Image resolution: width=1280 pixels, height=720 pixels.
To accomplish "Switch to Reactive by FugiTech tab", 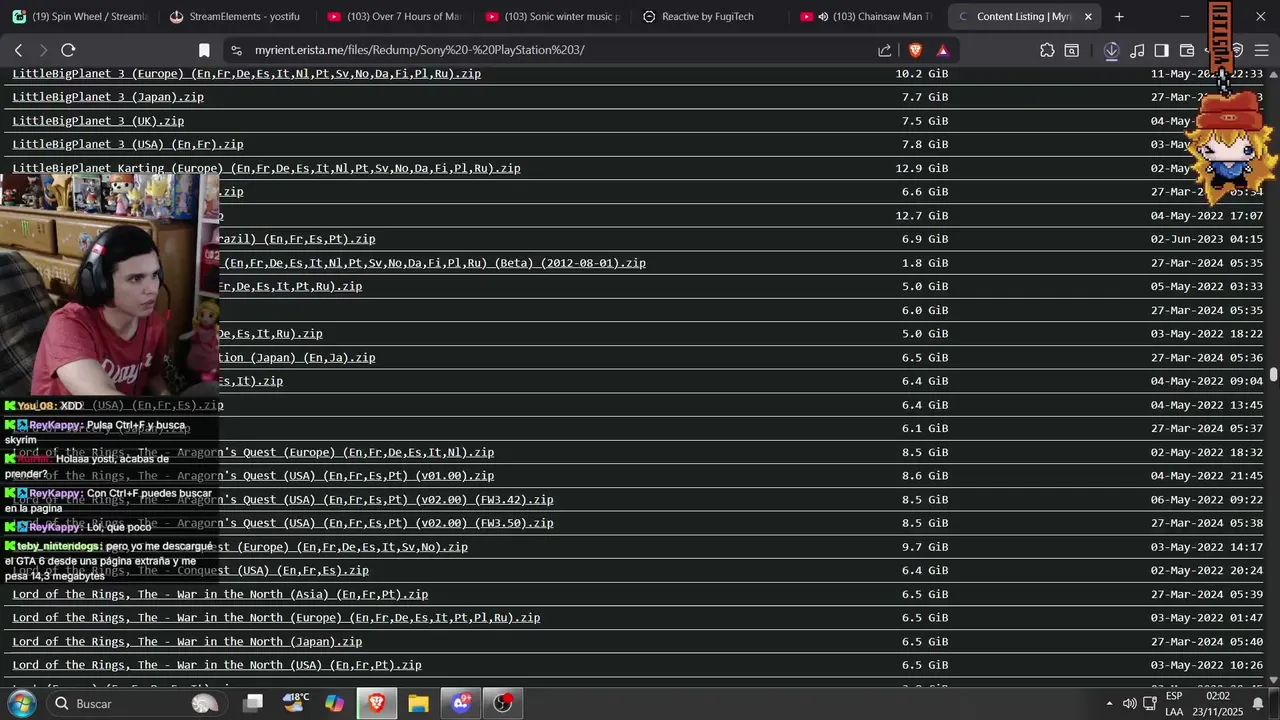I will pyautogui.click(x=710, y=16).
